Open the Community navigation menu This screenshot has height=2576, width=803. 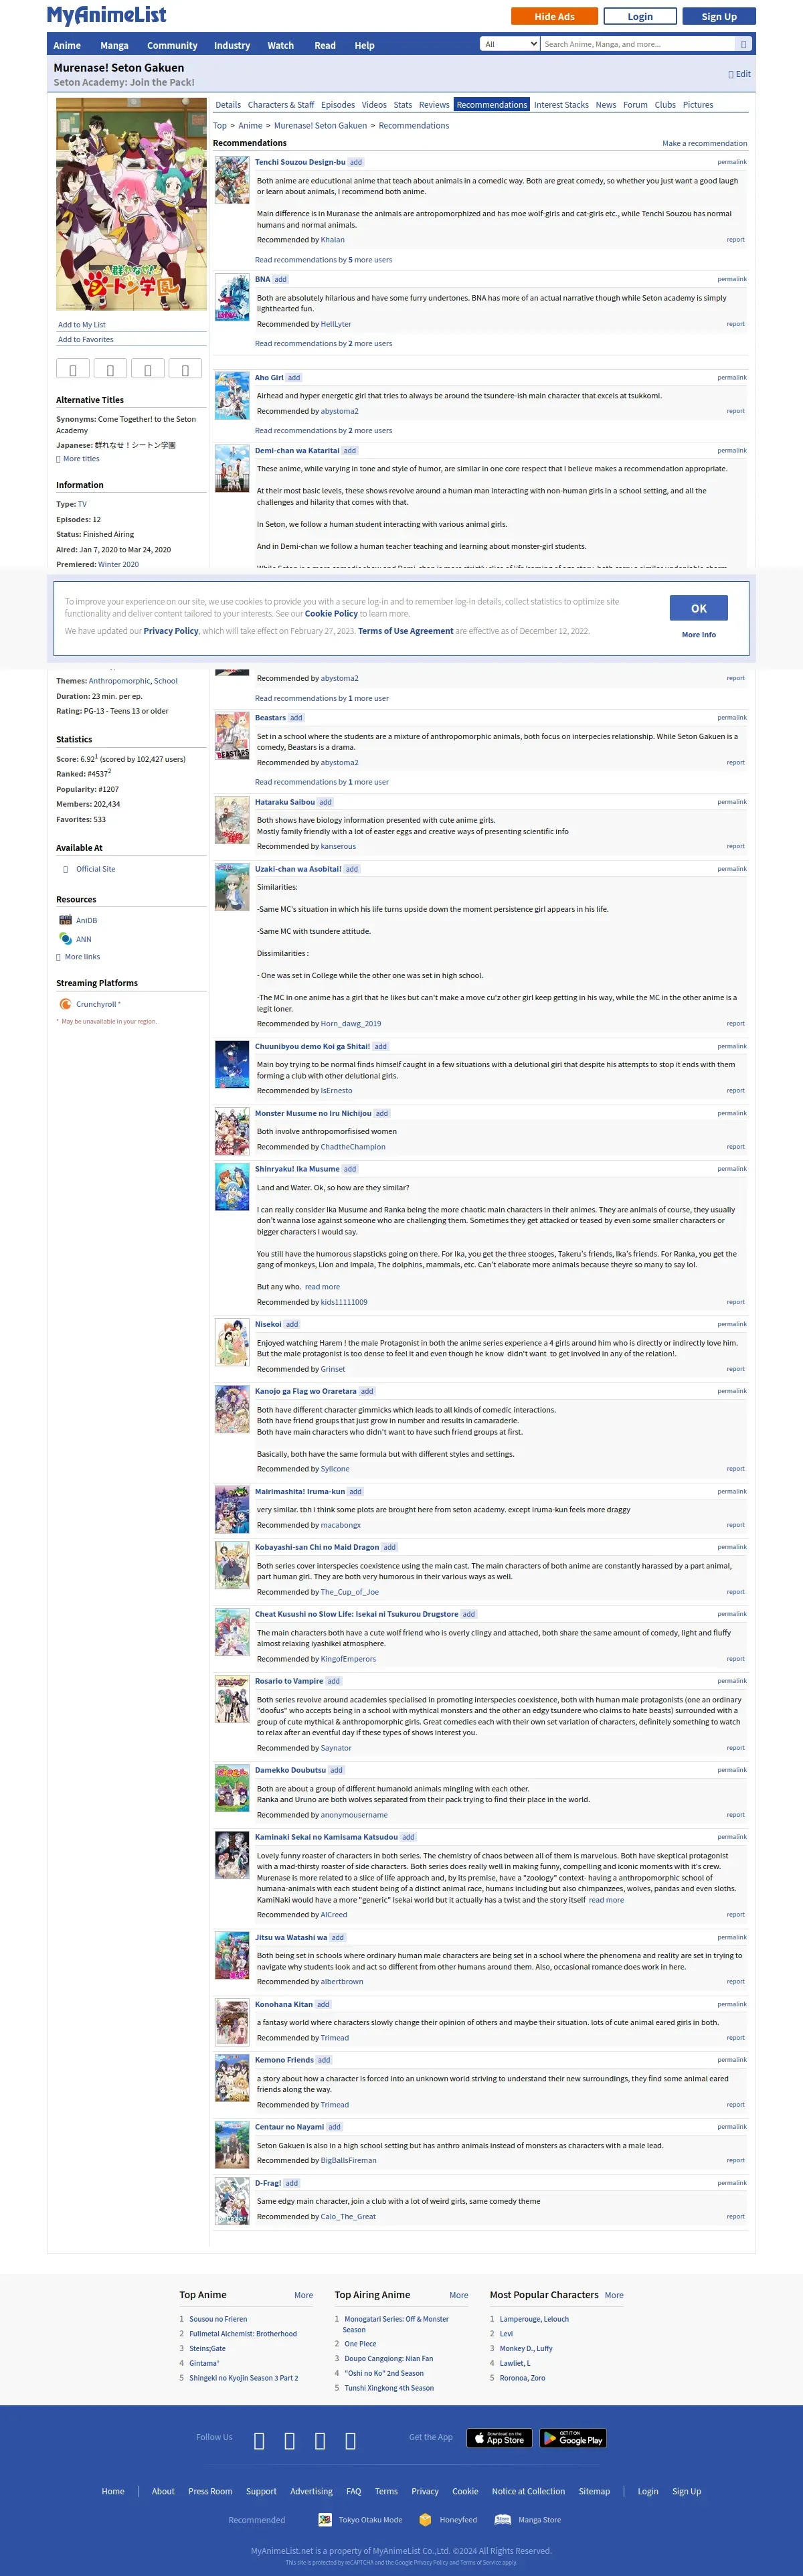coord(172,45)
